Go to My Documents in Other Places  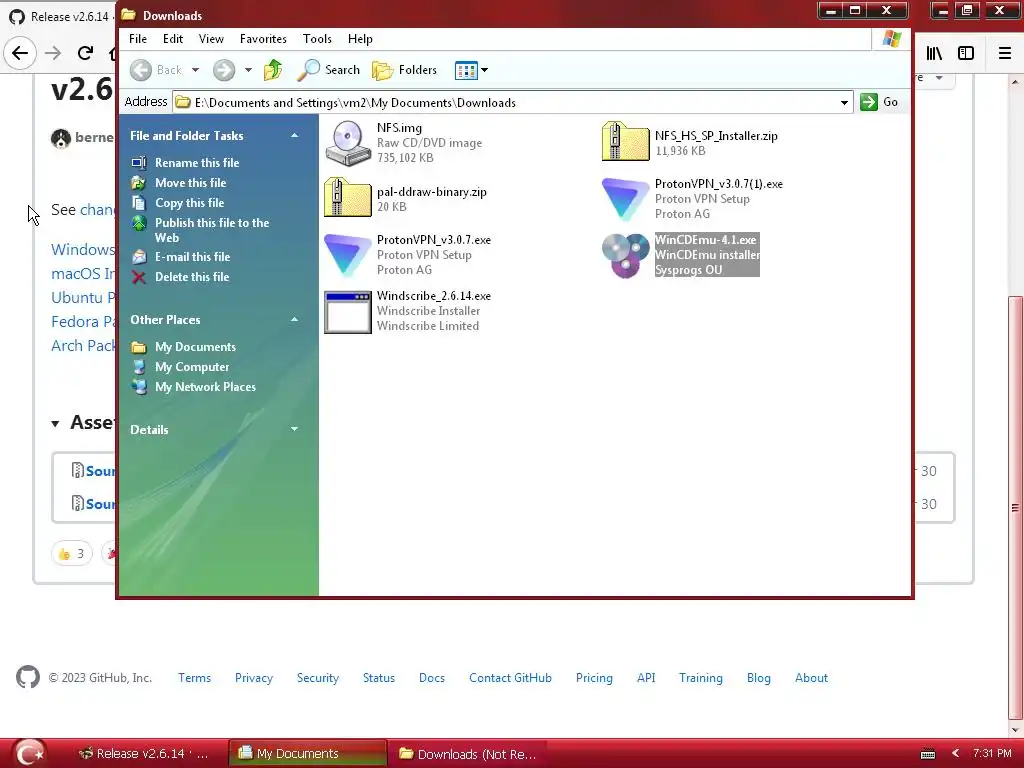195,347
